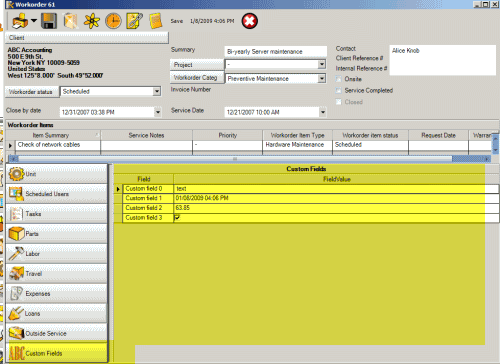Click the orange clock toolbar icon

(x=113, y=21)
